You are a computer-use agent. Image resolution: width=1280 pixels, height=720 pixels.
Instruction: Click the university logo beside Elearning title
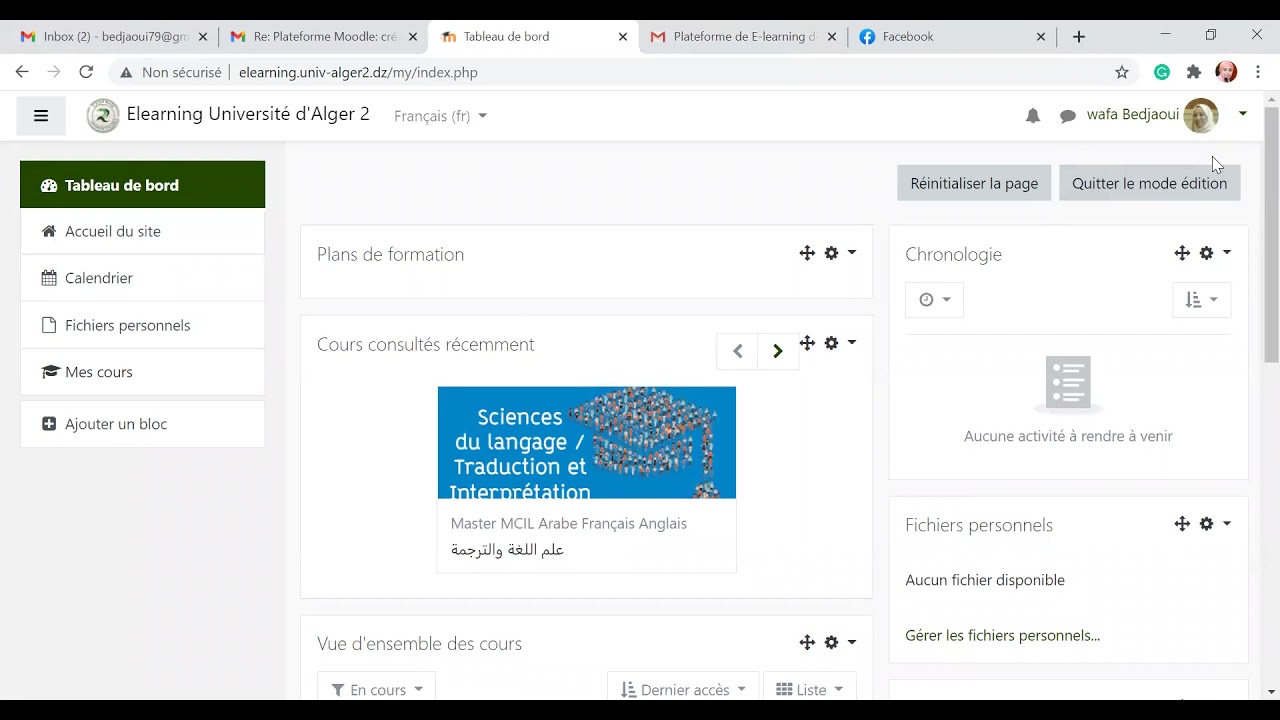pos(102,116)
